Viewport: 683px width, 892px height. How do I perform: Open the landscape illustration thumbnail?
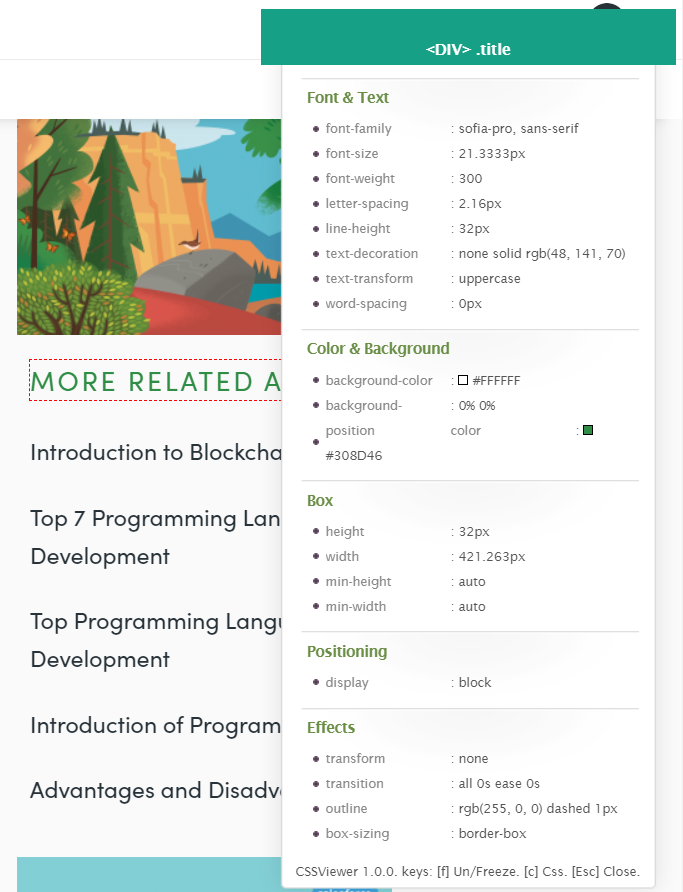[x=149, y=227]
